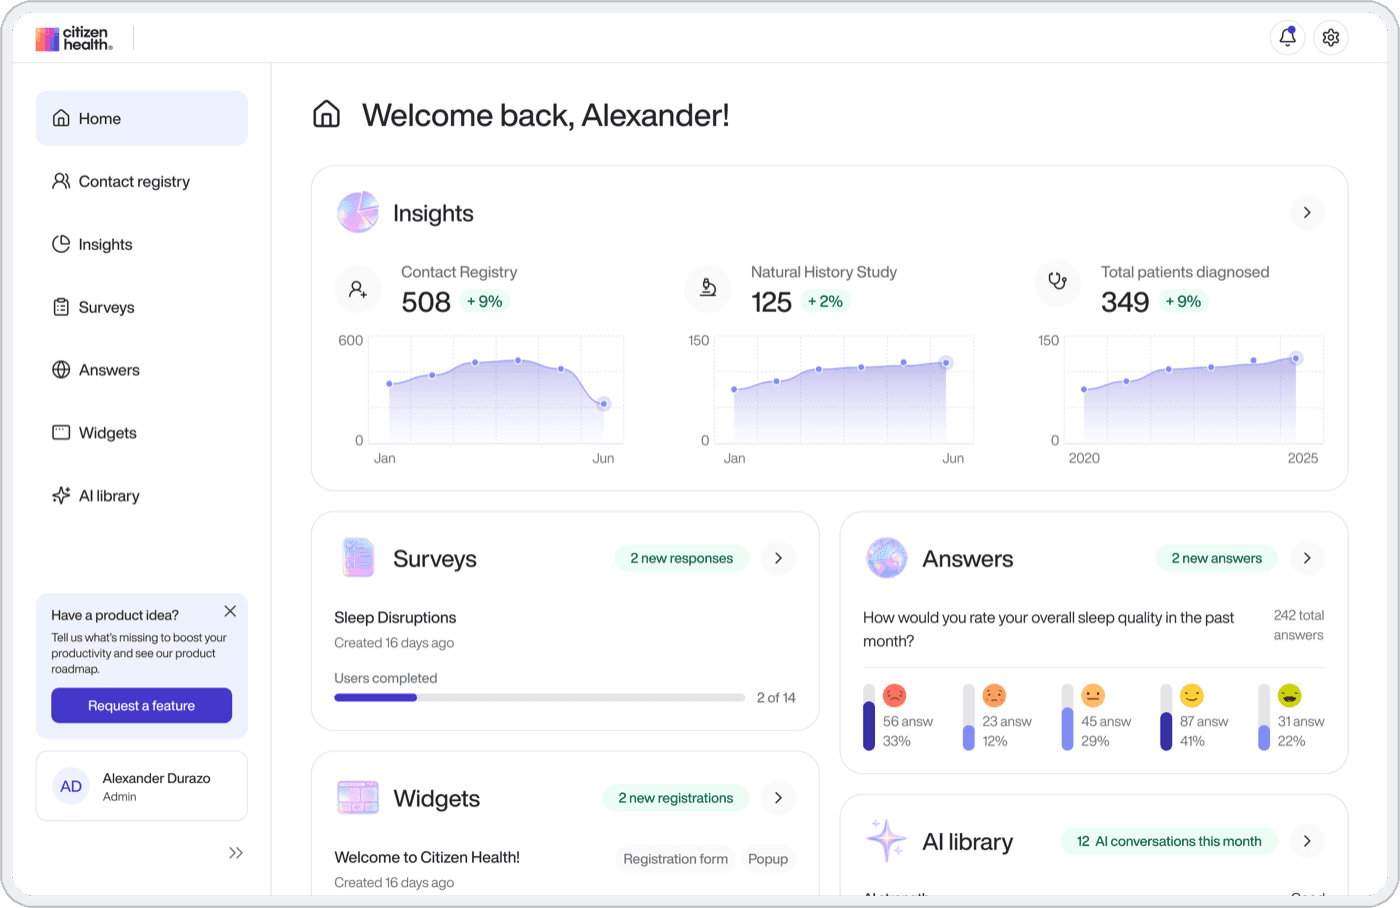Click the neutral face emoji
1400x908 pixels.
pyautogui.click(x=1093, y=695)
